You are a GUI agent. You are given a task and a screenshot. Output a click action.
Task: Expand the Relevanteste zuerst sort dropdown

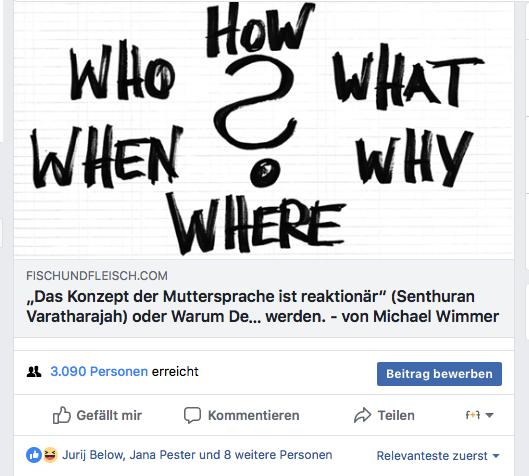coord(438,456)
